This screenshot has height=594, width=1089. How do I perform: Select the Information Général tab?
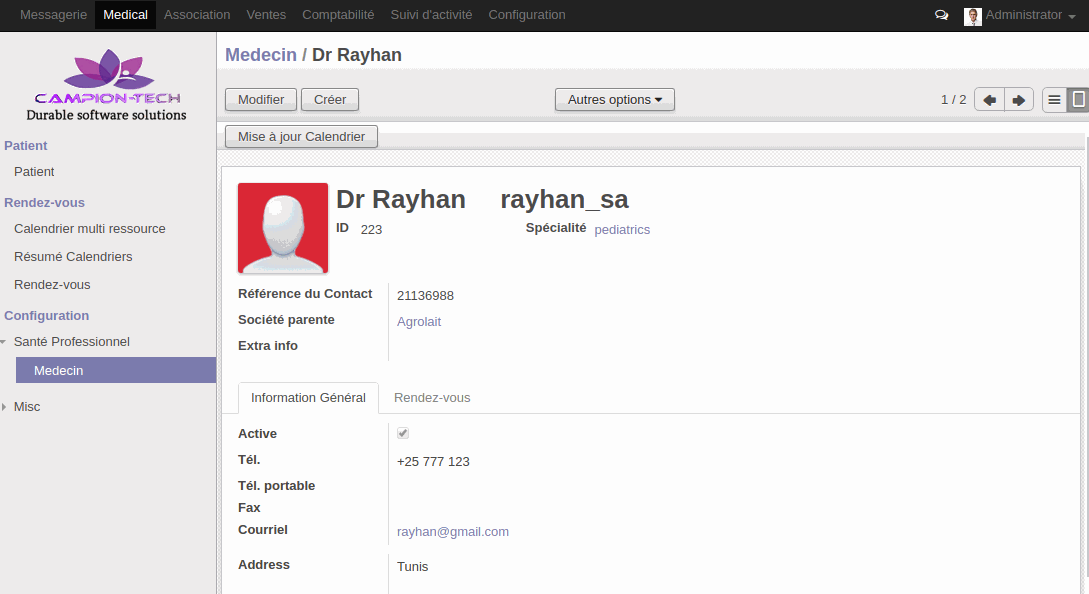308,397
